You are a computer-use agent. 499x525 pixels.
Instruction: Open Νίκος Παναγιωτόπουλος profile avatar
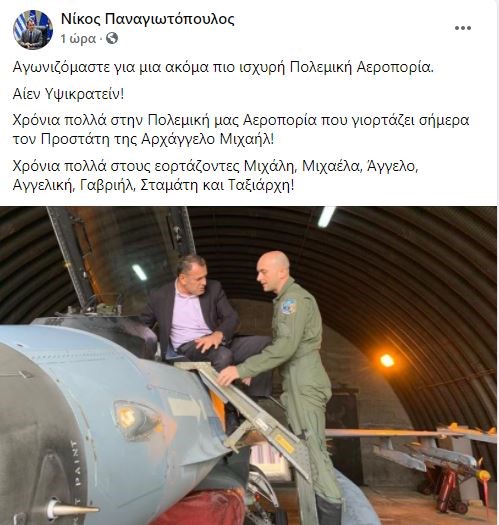(33, 30)
